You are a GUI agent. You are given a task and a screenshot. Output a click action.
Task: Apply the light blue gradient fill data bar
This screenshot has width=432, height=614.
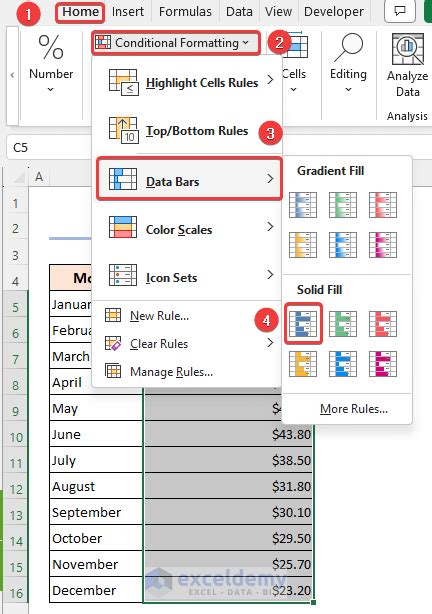(x=343, y=245)
